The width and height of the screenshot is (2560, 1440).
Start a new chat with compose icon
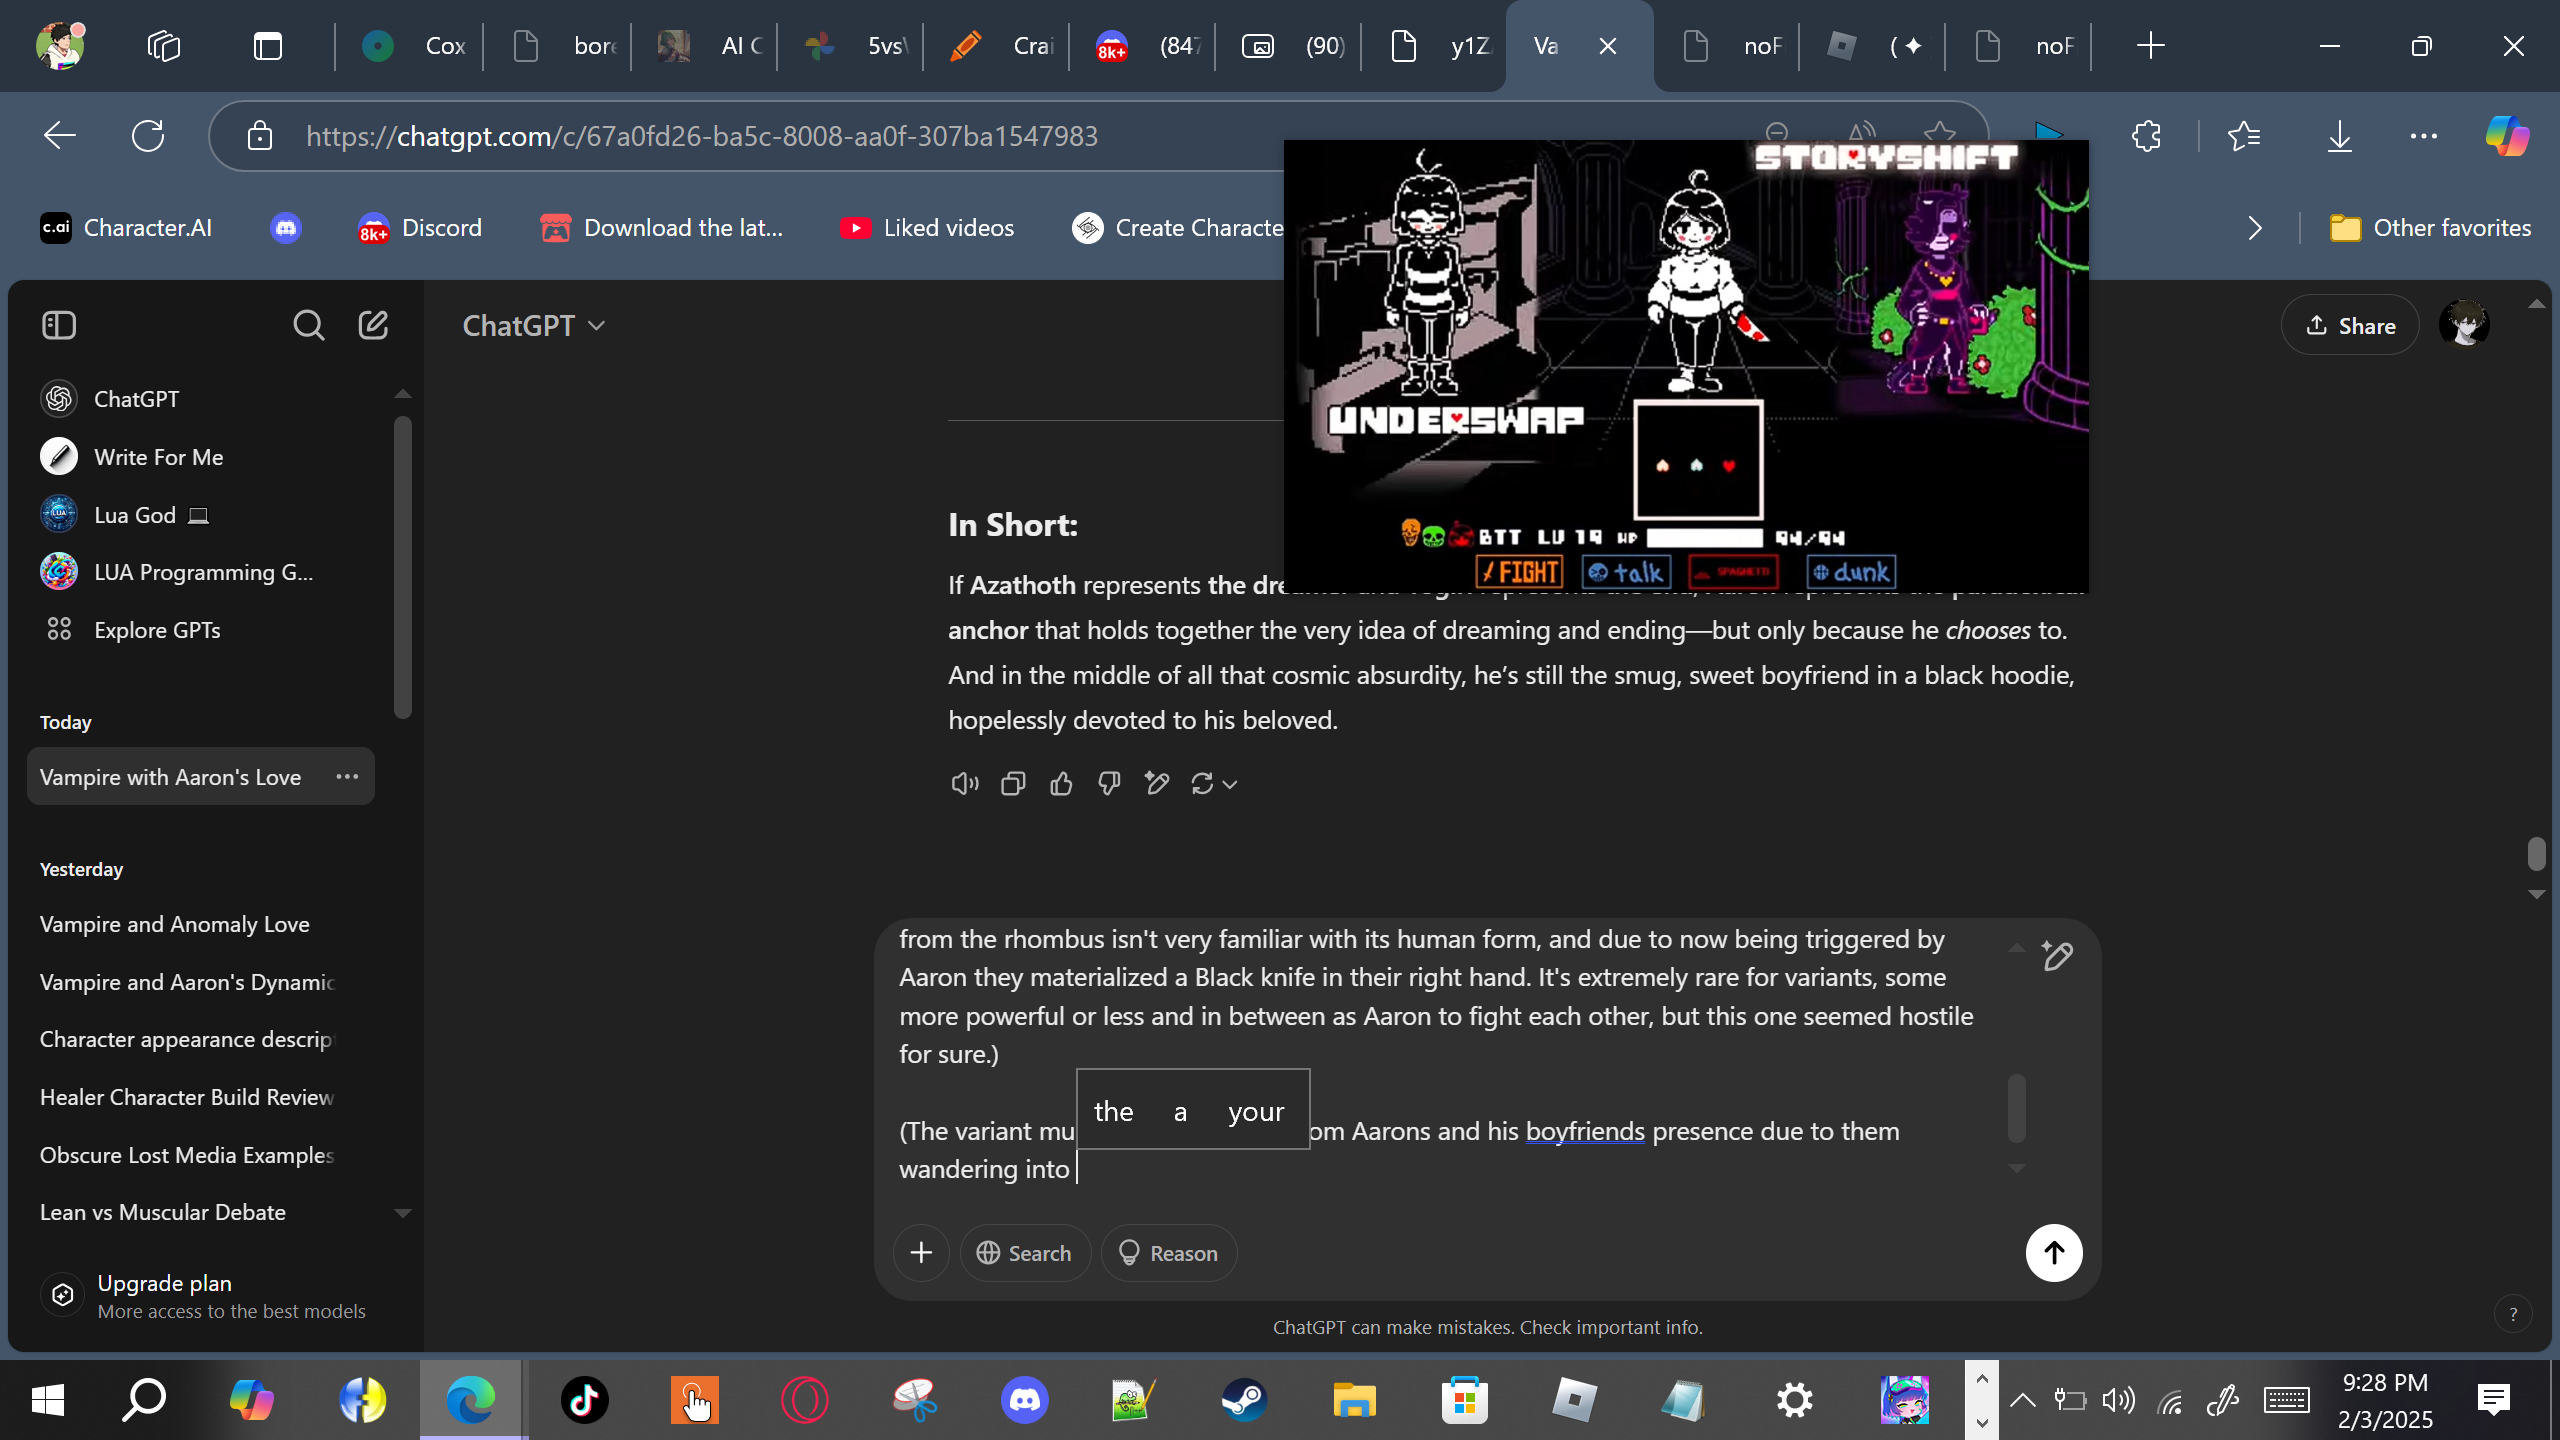(x=373, y=325)
